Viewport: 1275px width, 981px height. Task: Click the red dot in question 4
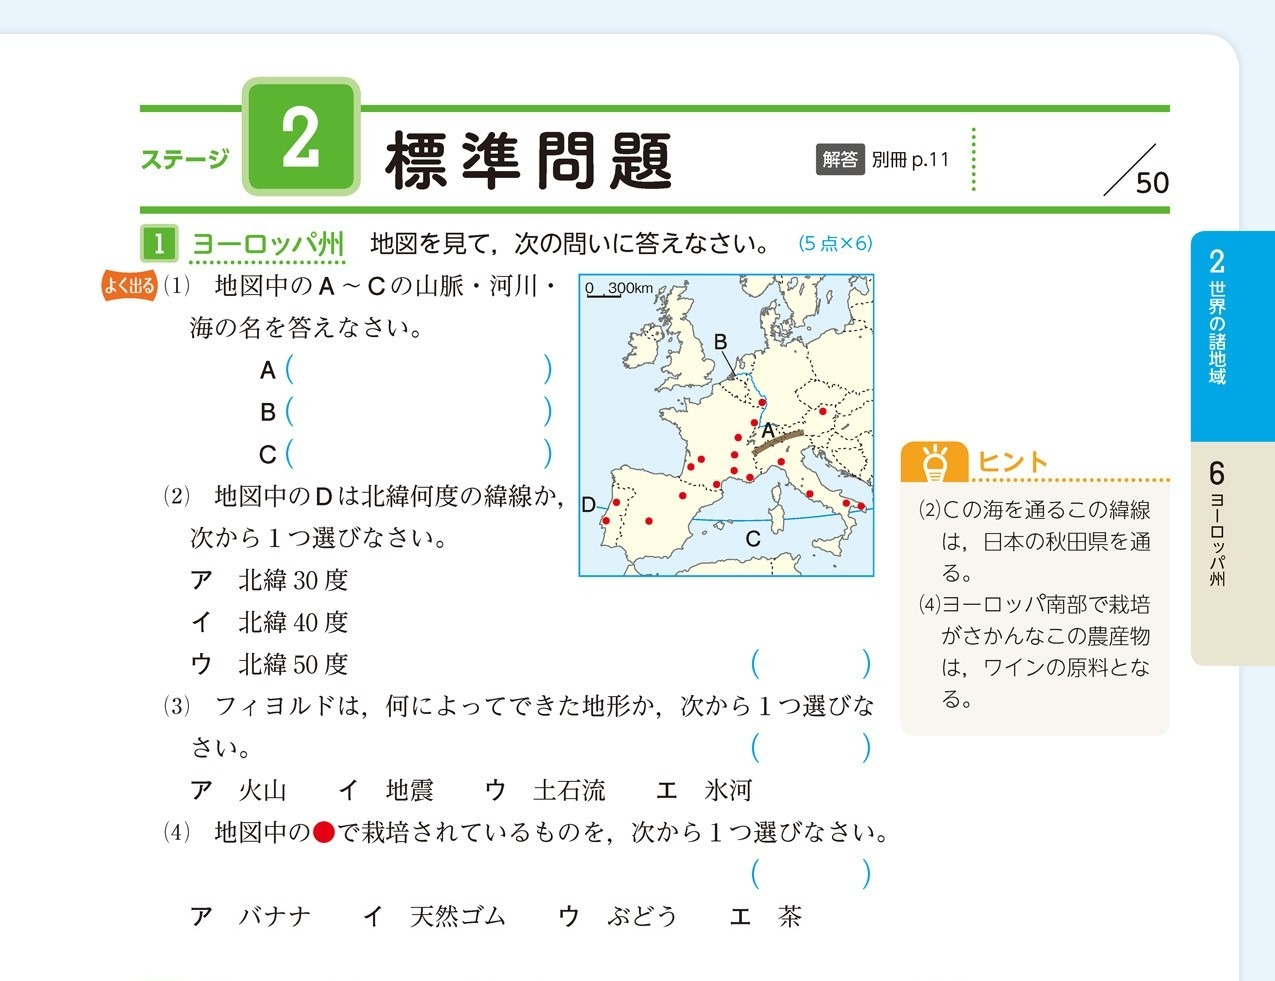pyautogui.click(x=323, y=832)
